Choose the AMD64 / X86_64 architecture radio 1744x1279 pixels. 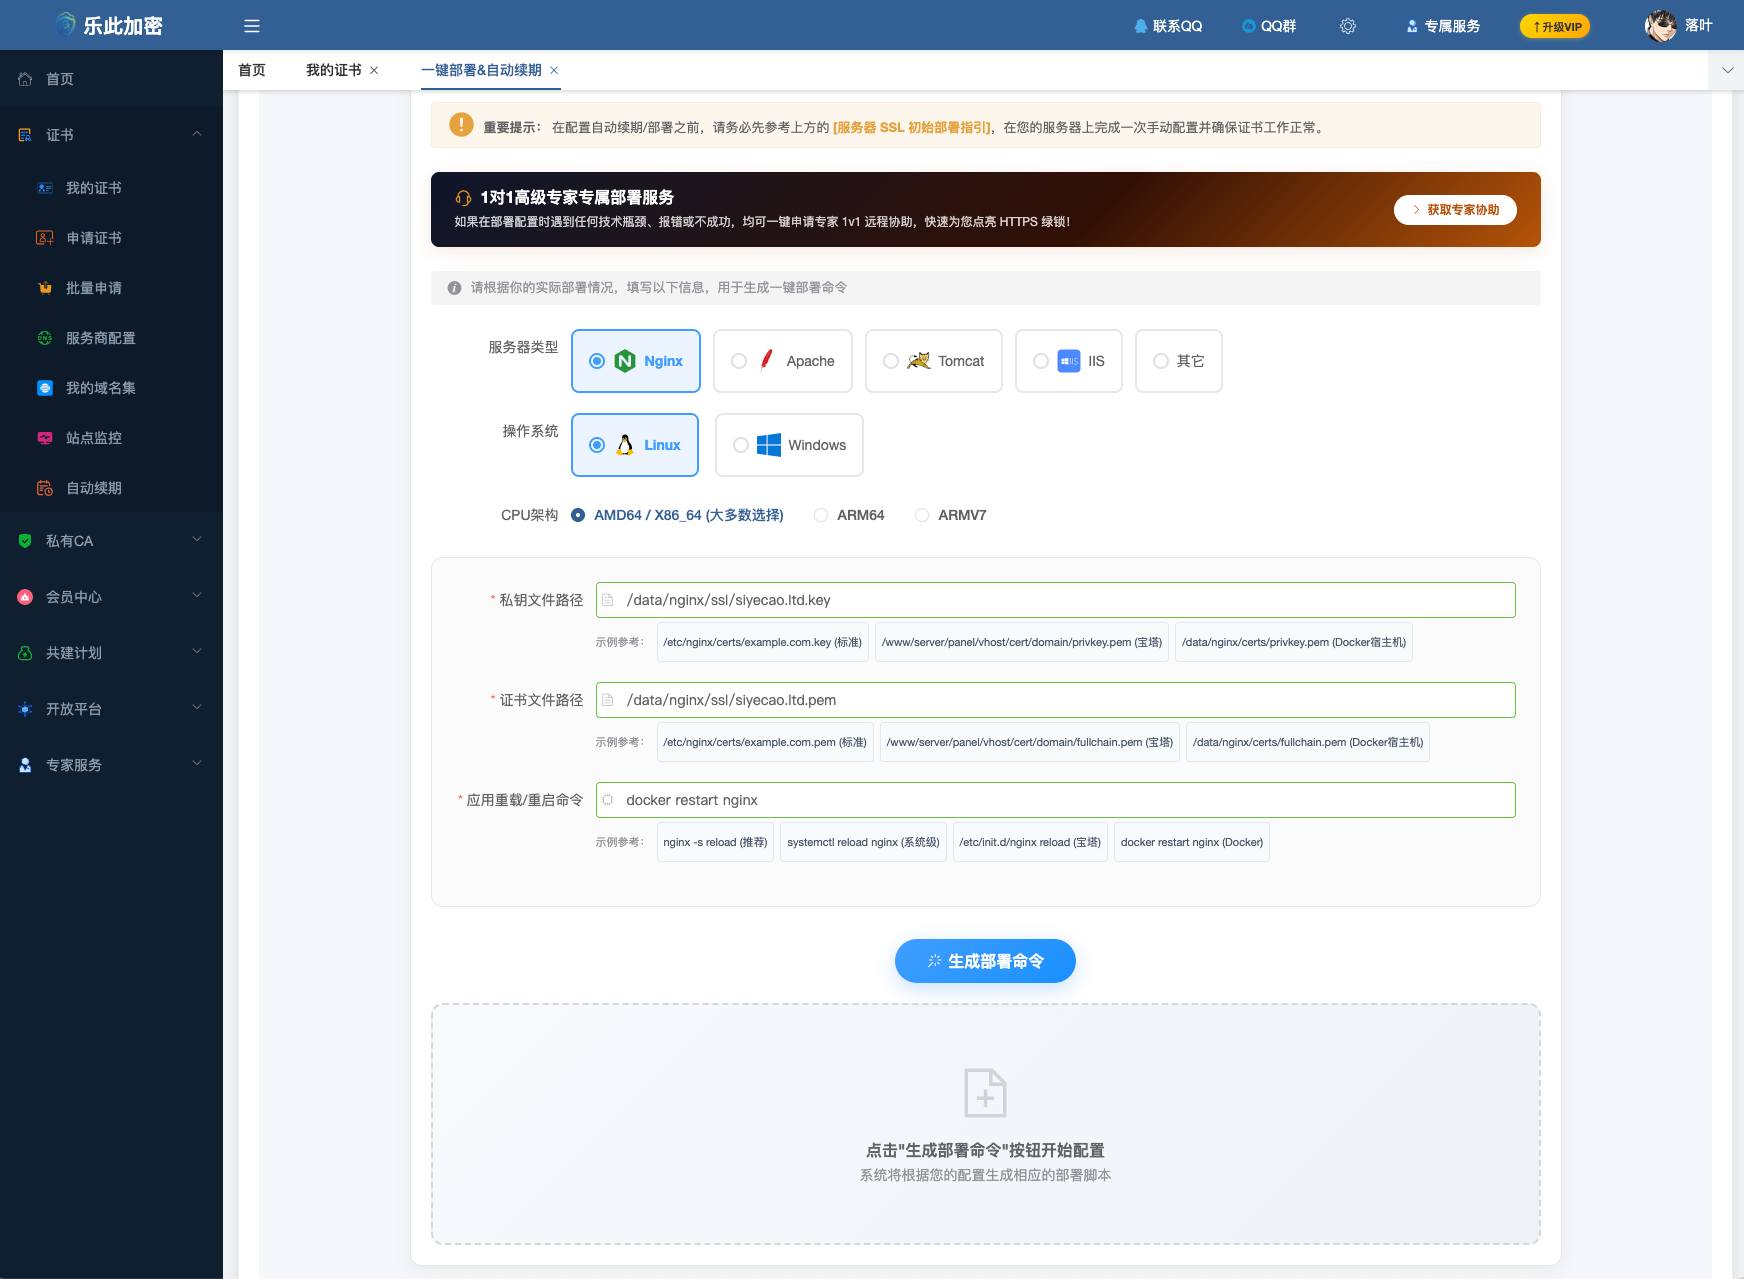578,515
